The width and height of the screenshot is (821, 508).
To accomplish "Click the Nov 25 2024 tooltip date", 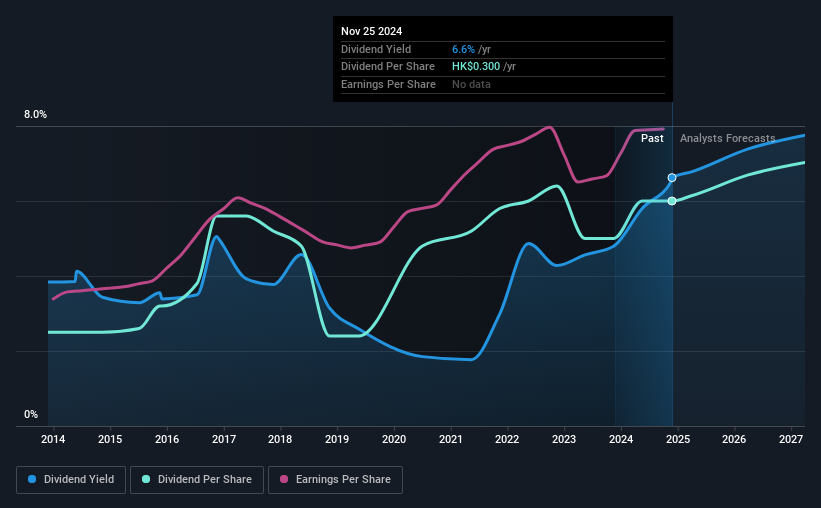I will [x=371, y=31].
